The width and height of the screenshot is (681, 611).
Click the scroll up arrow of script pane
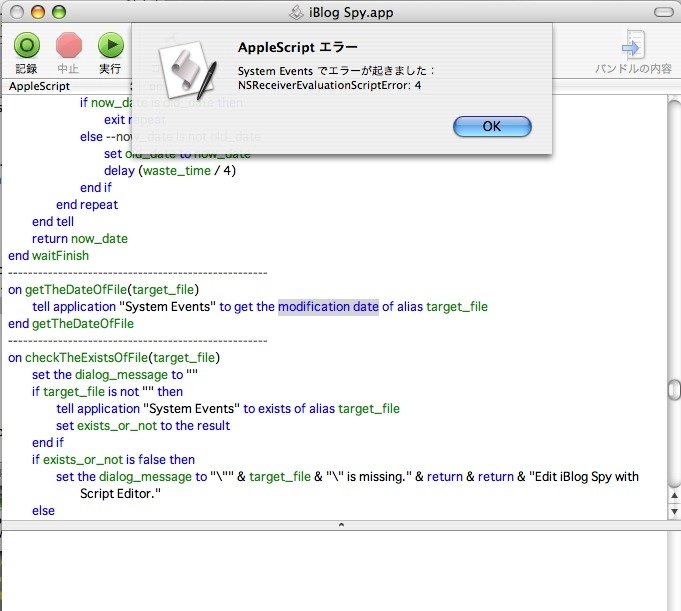click(x=674, y=493)
